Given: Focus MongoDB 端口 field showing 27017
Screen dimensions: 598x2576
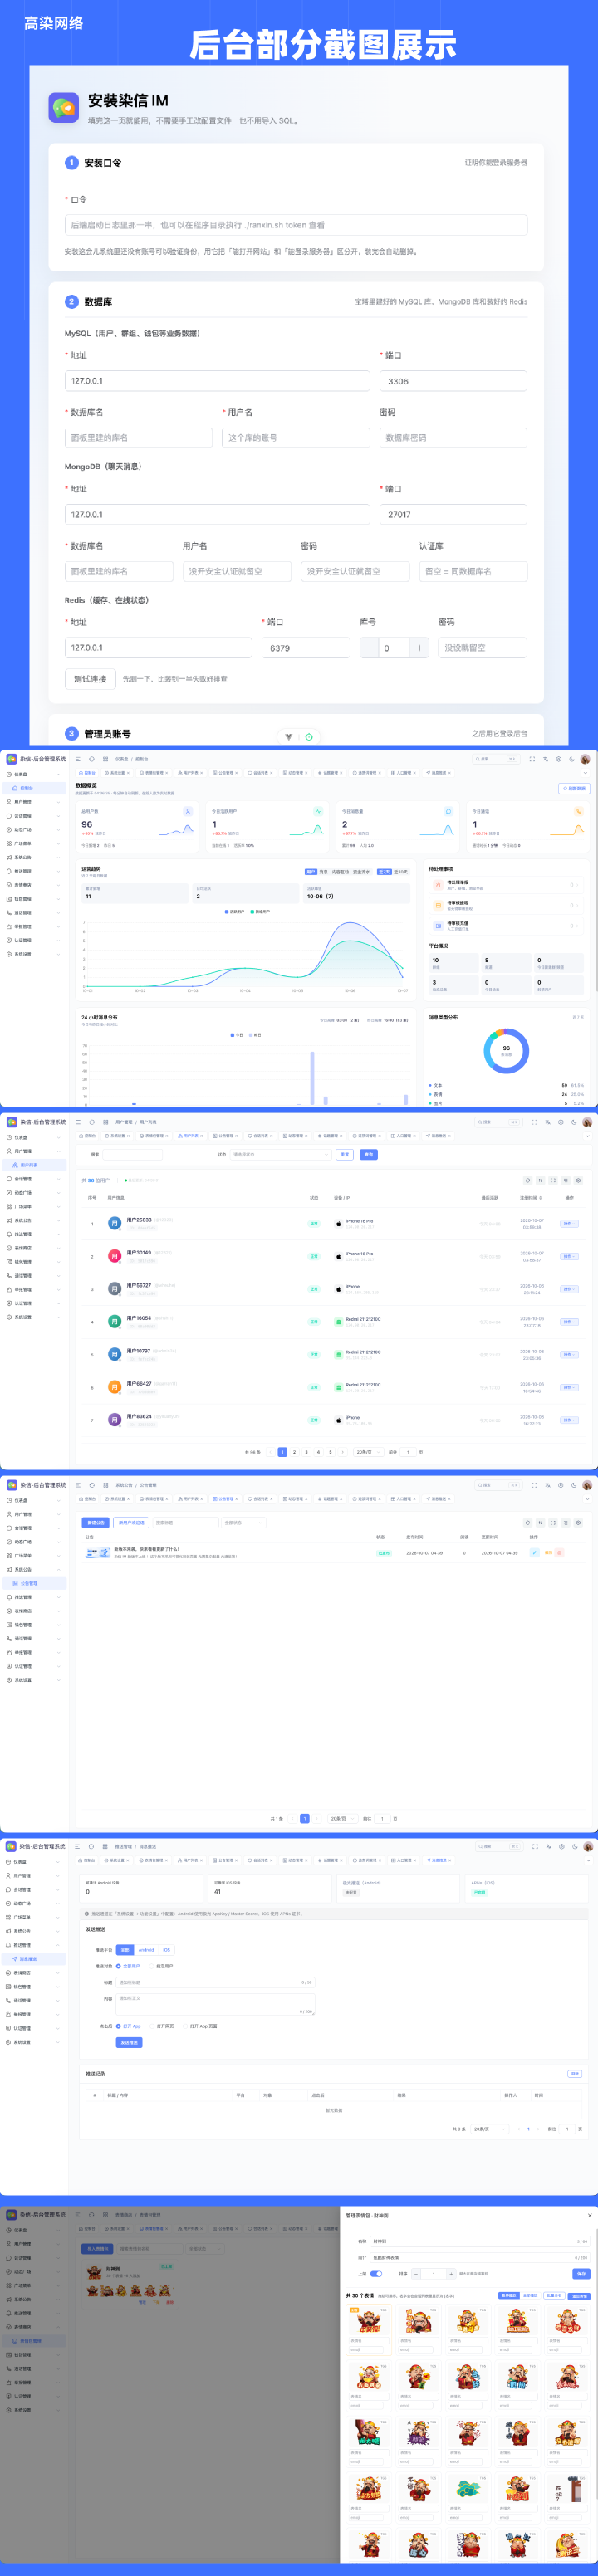Looking at the screenshot, I should click(x=453, y=515).
